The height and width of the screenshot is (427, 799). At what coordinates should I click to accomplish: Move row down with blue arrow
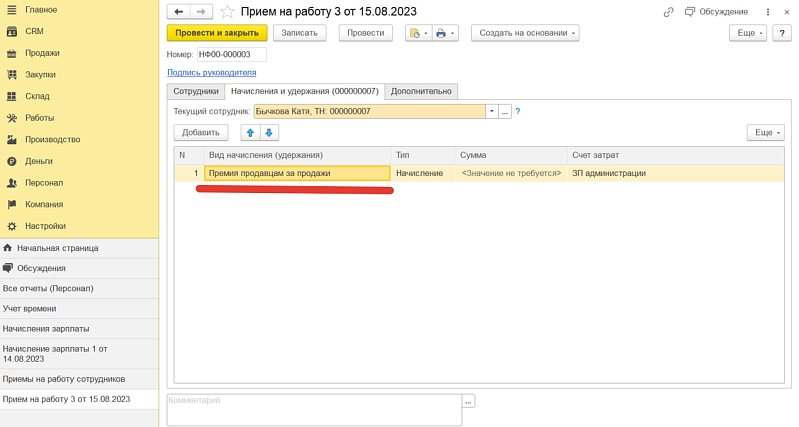point(269,132)
